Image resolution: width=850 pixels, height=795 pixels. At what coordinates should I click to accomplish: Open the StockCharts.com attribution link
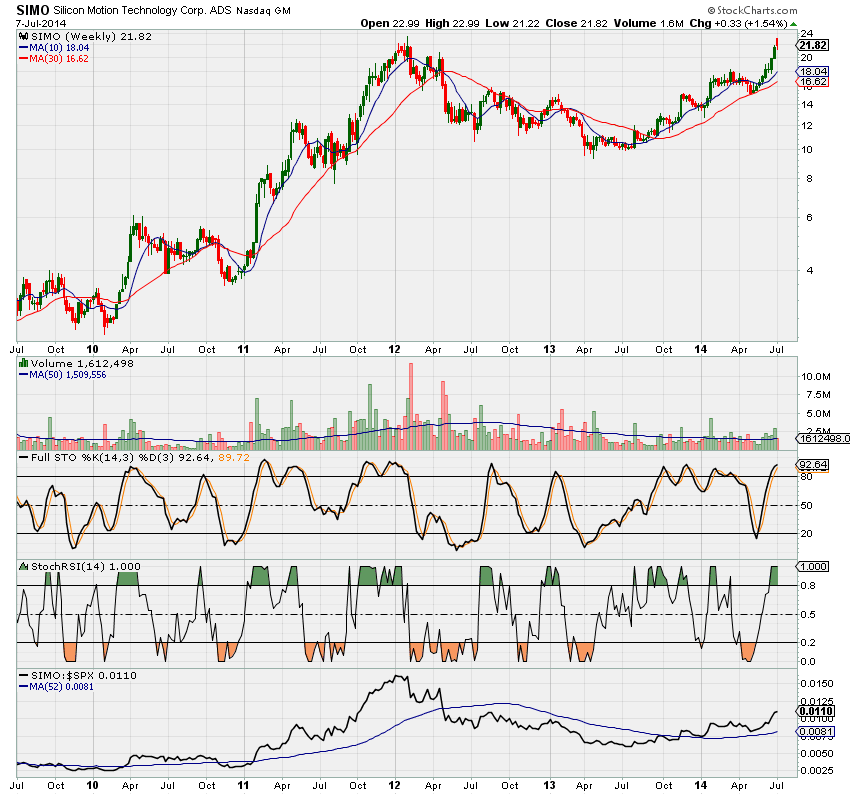tap(752, 10)
